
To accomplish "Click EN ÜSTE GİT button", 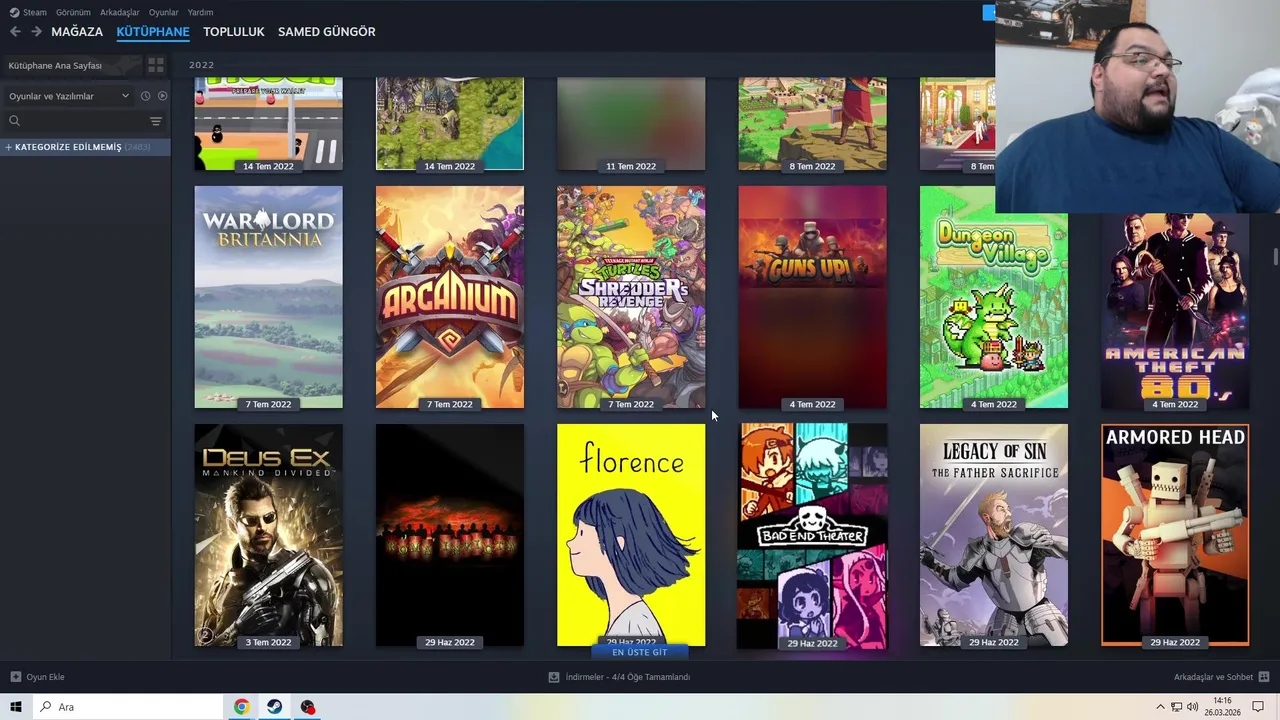I will coord(639,652).
